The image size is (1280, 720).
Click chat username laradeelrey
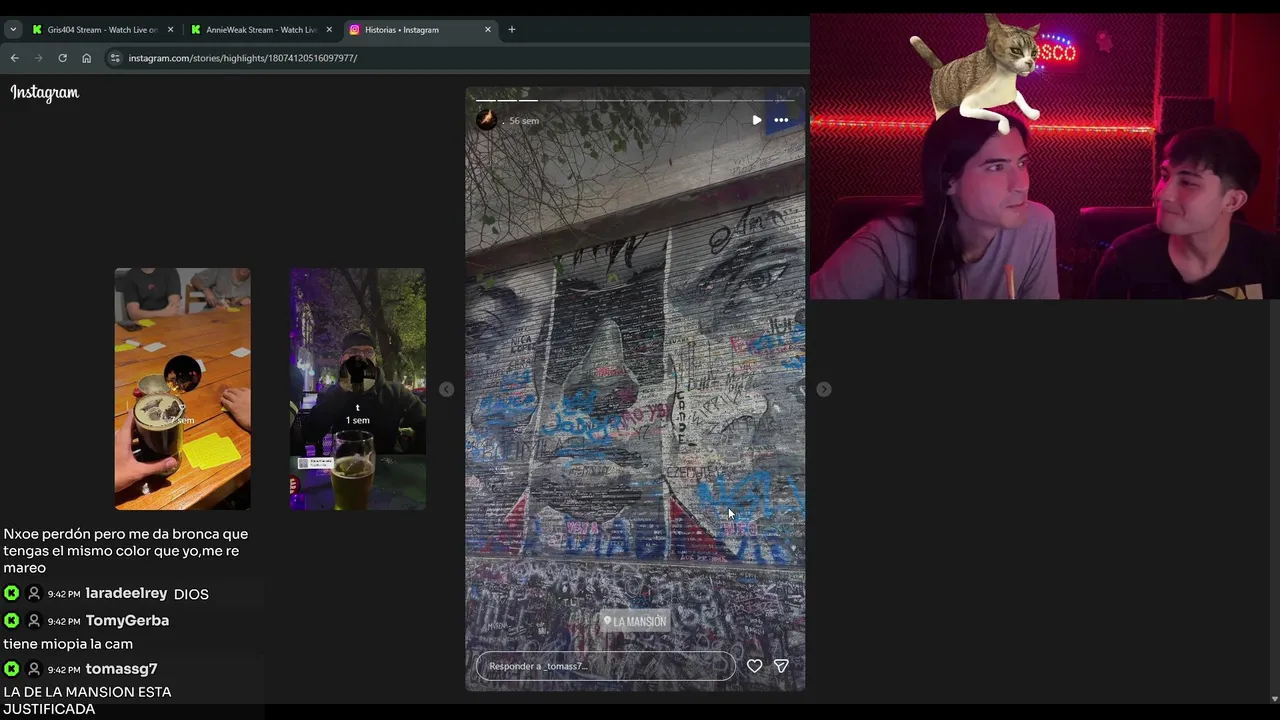pyautogui.click(x=126, y=594)
